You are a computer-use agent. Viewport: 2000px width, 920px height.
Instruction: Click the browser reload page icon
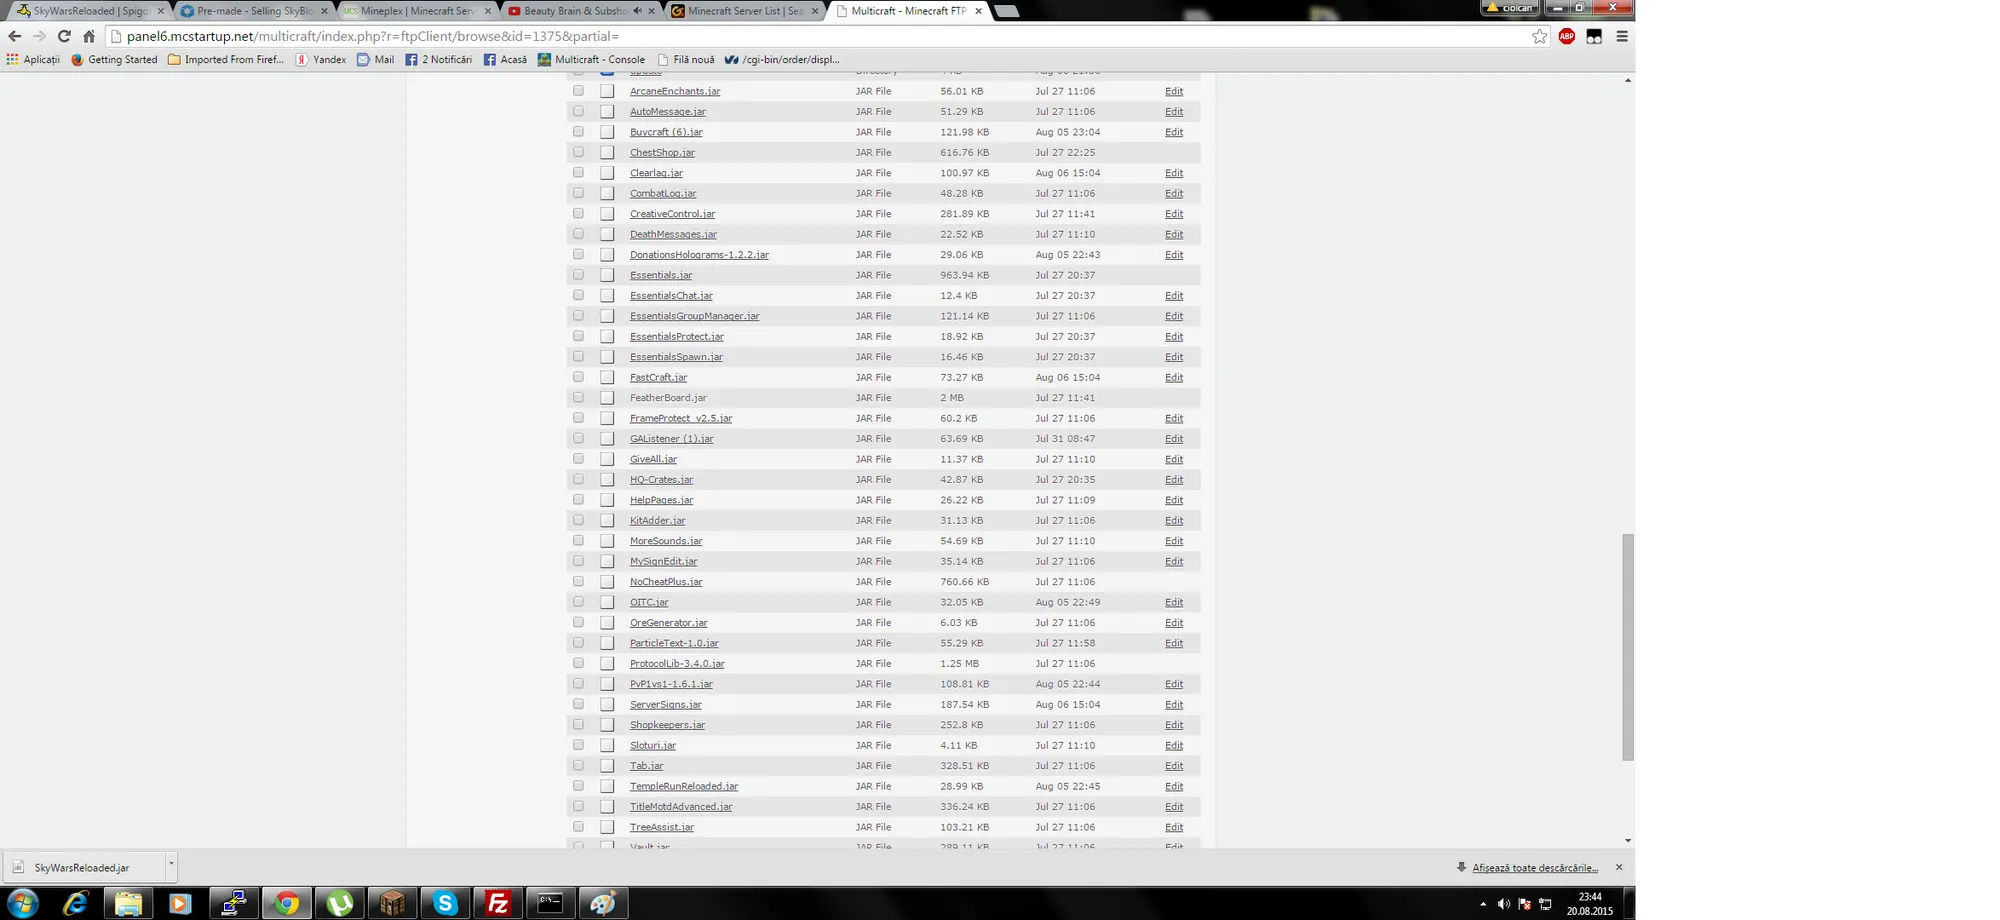64,36
